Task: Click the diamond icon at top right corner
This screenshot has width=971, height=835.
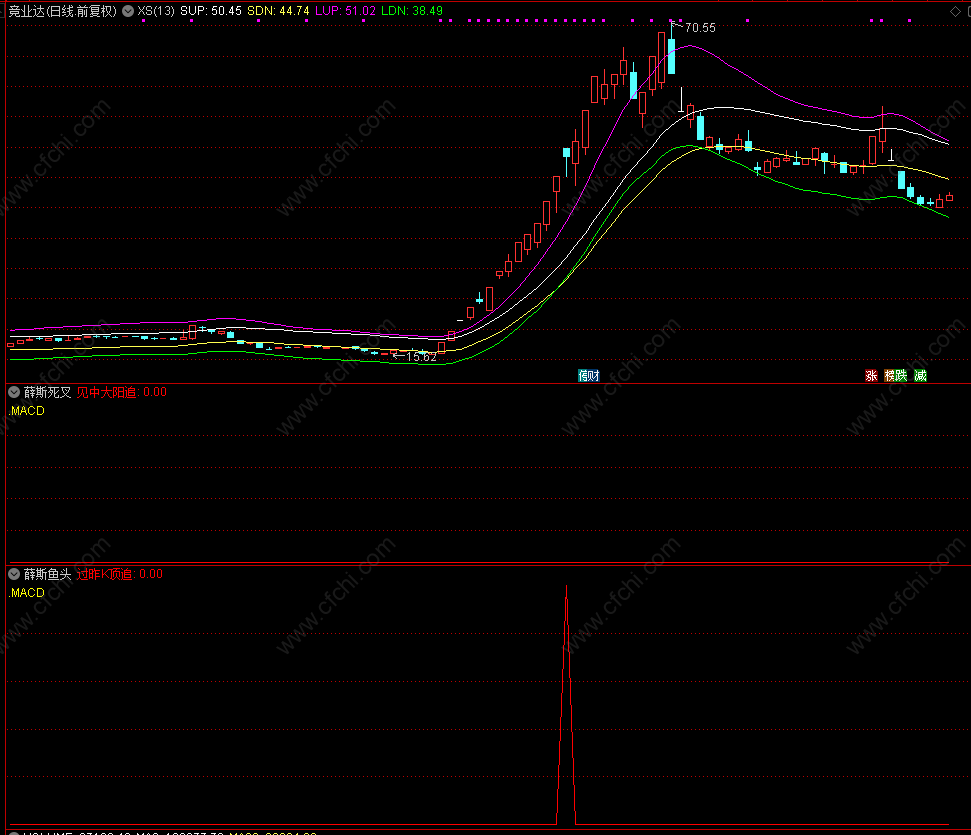Action: (x=956, y=11)
